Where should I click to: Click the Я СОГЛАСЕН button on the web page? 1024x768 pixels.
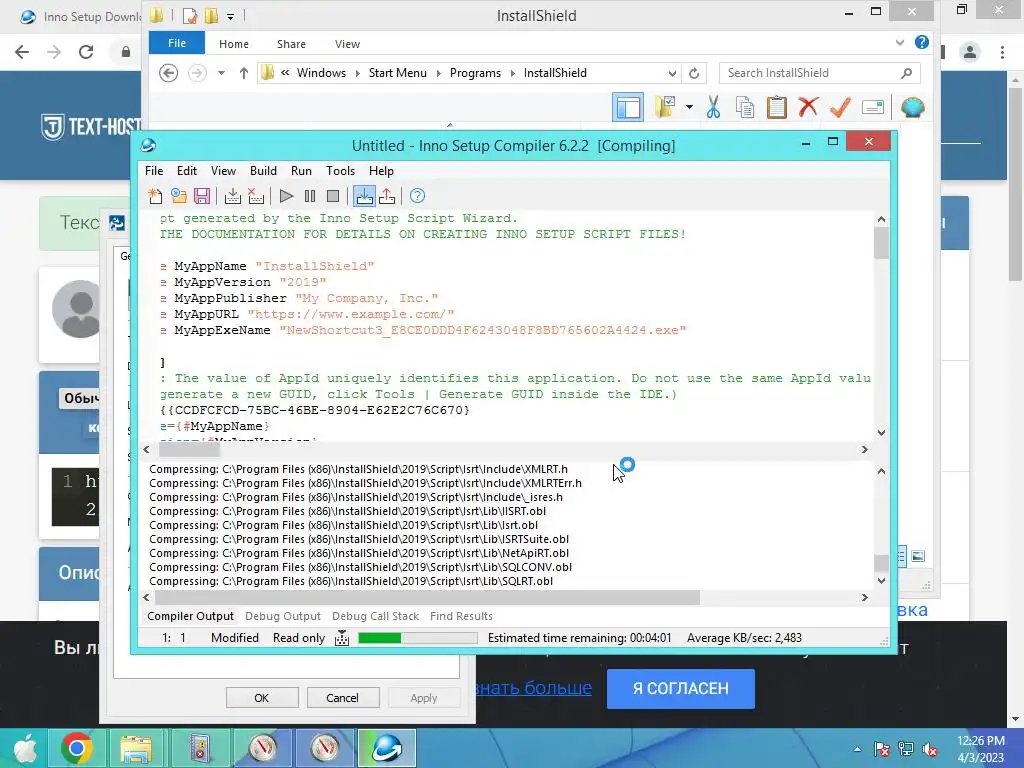(x=680, y=688)
